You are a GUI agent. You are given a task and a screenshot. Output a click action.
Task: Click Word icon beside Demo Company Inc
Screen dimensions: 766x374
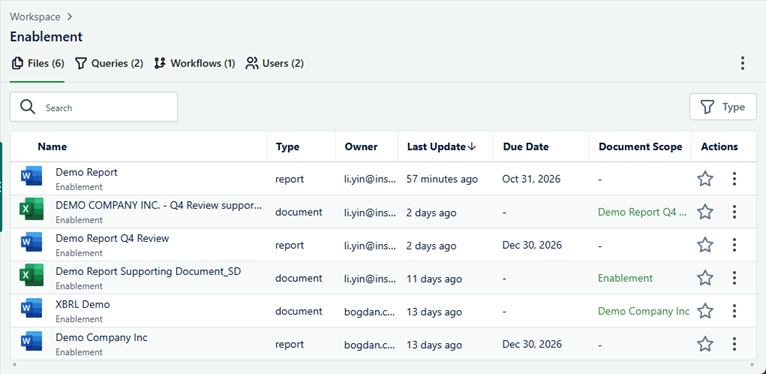(x=31, y=341)
